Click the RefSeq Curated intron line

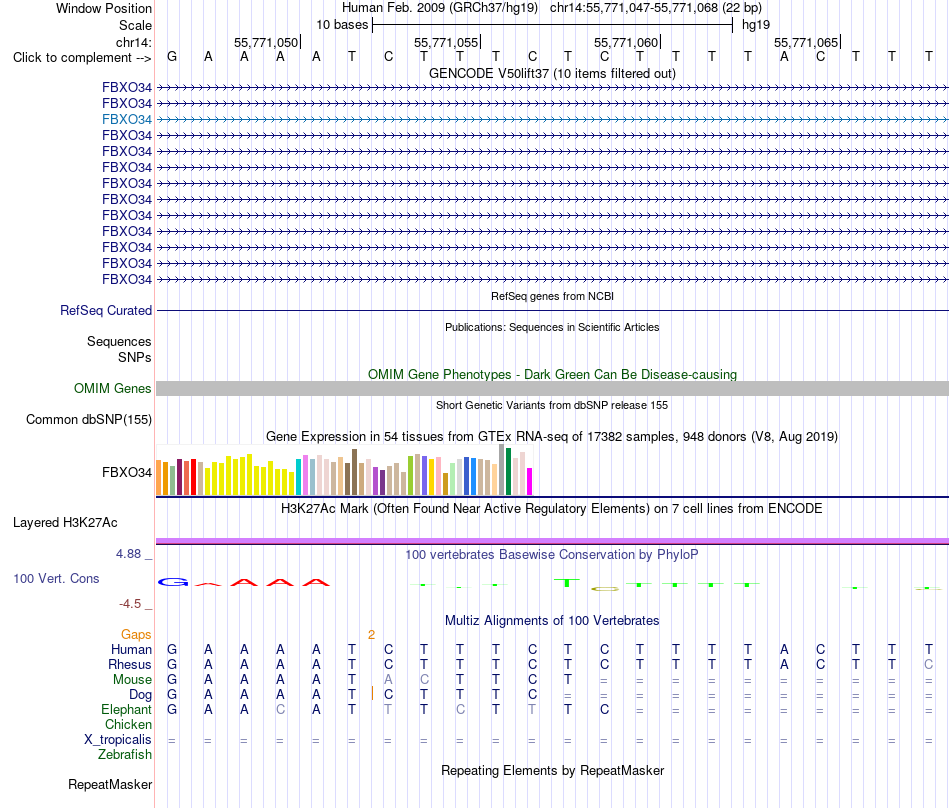coord(552,311)
